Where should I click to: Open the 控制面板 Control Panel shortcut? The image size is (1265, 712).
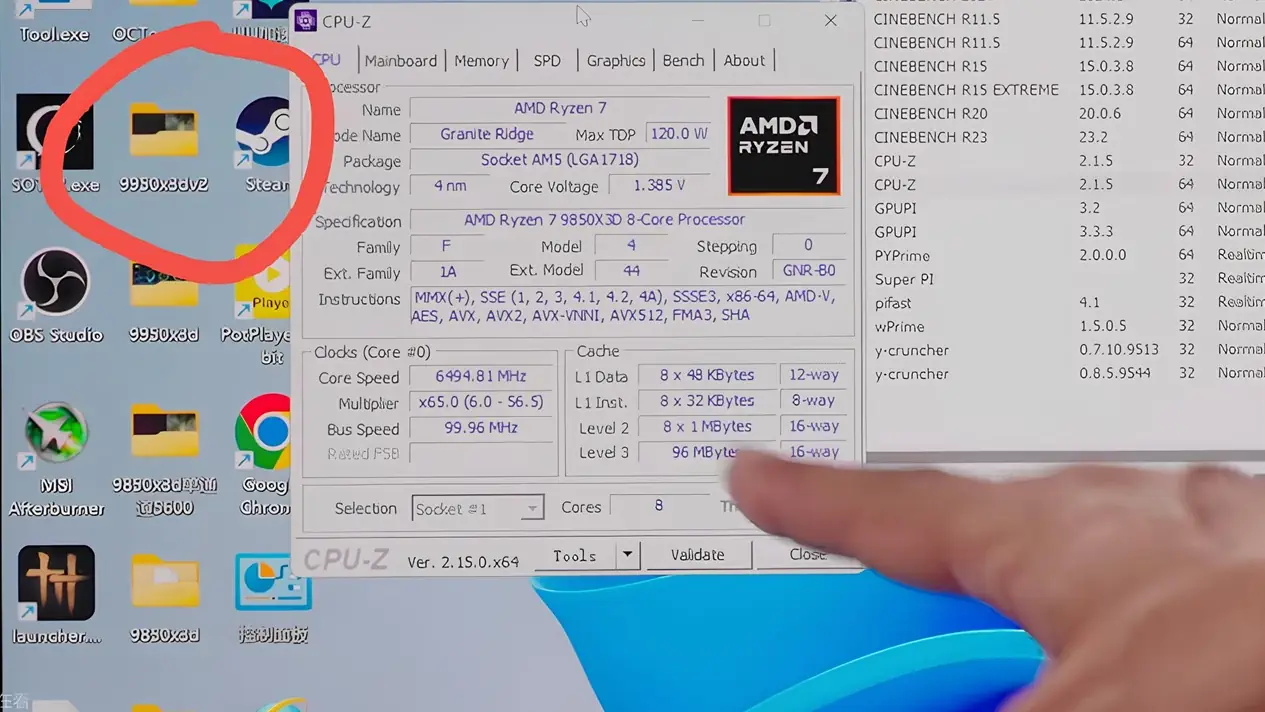pyautogui.click(x=273, y=597)
